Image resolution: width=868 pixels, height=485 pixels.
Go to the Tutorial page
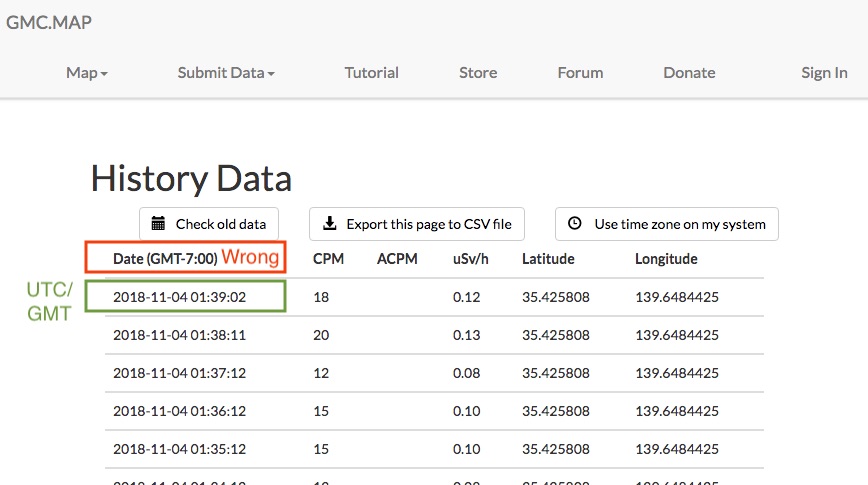(x=371, y=73)
